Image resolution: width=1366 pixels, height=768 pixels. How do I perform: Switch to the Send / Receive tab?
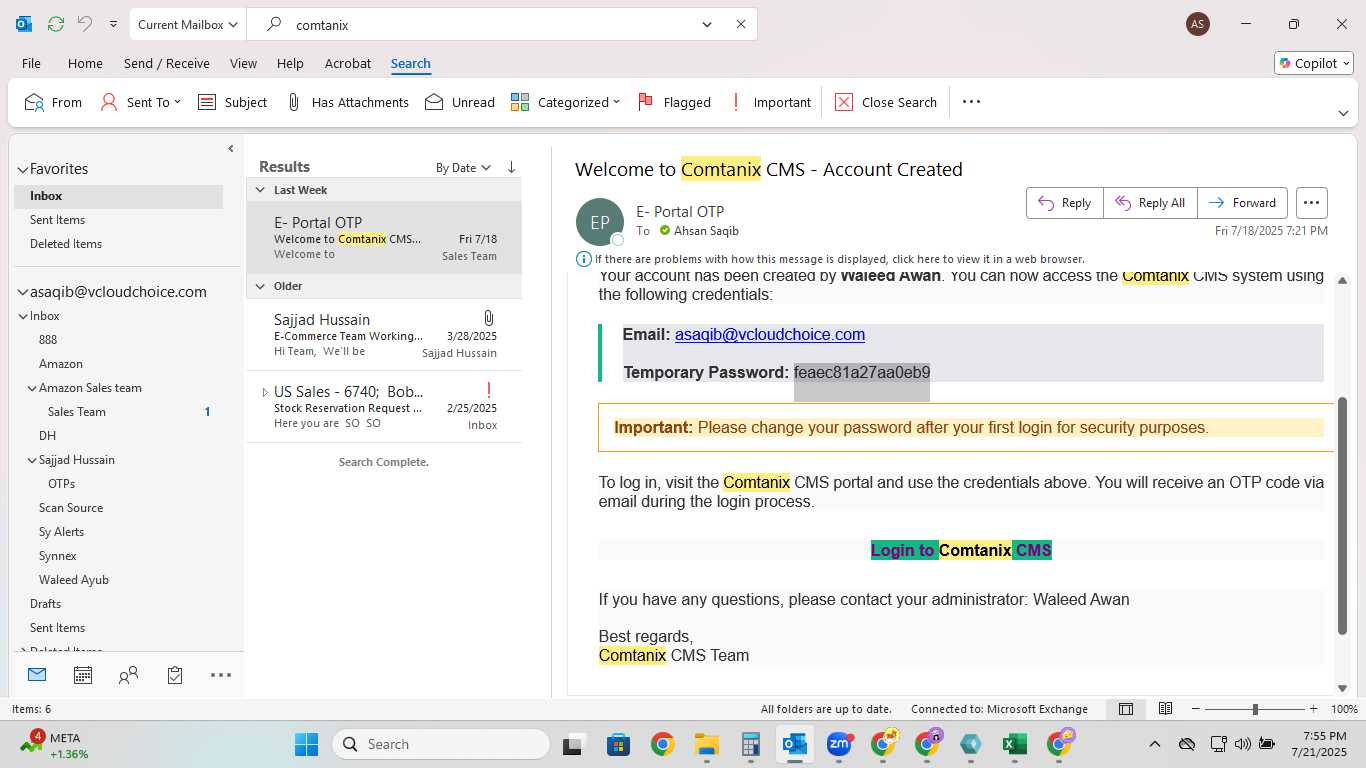click(x=167, y=63)
